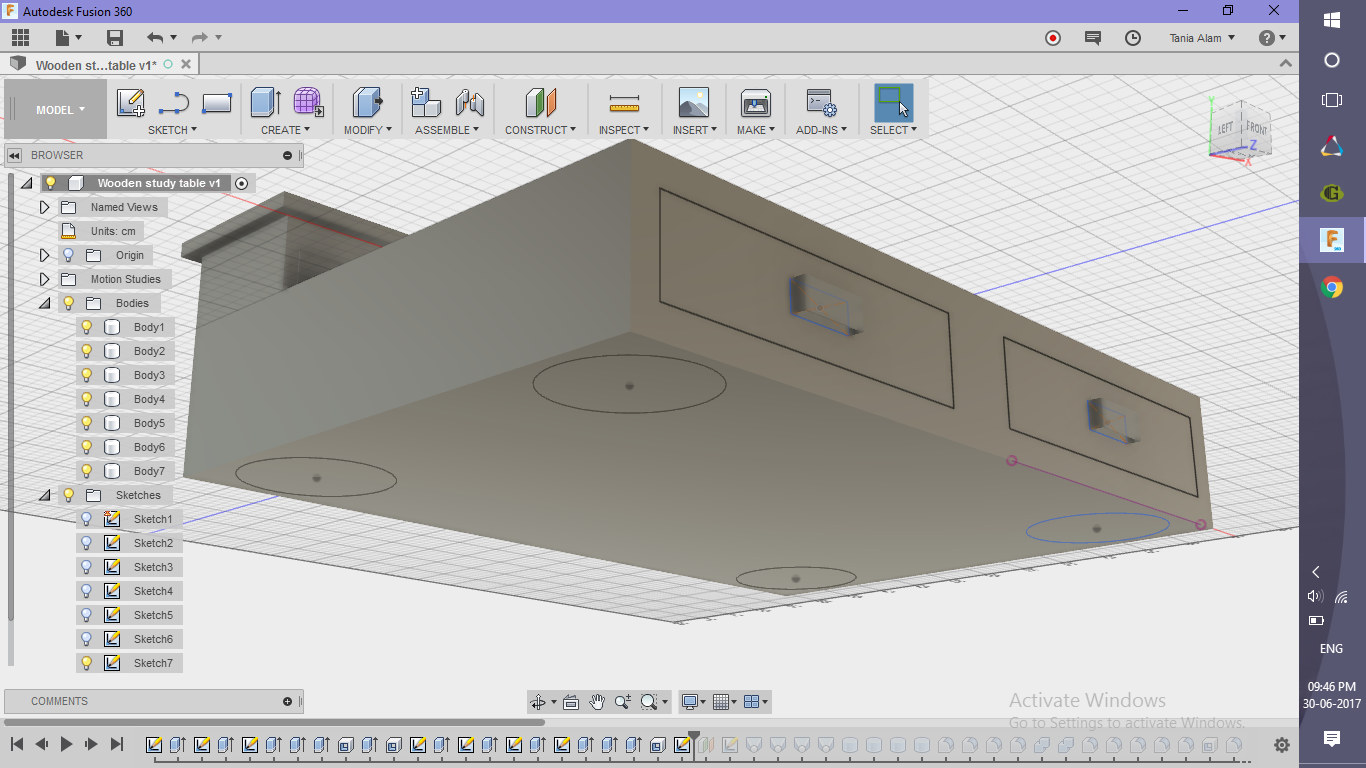Toggle the Bodies folder lightbulb
Viewport: 1366px width, 768px height.
tap(69, 303)
